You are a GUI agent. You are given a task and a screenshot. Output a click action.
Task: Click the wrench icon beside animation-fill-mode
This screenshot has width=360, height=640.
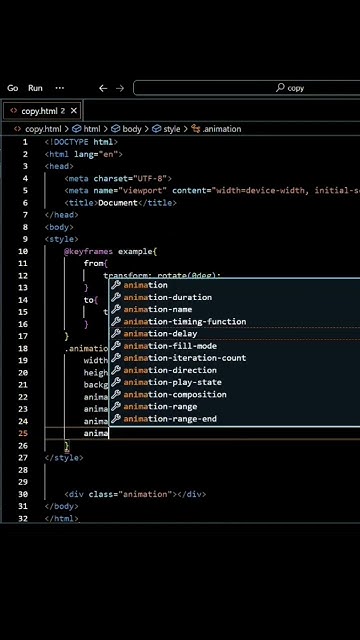tap(116, 346)
